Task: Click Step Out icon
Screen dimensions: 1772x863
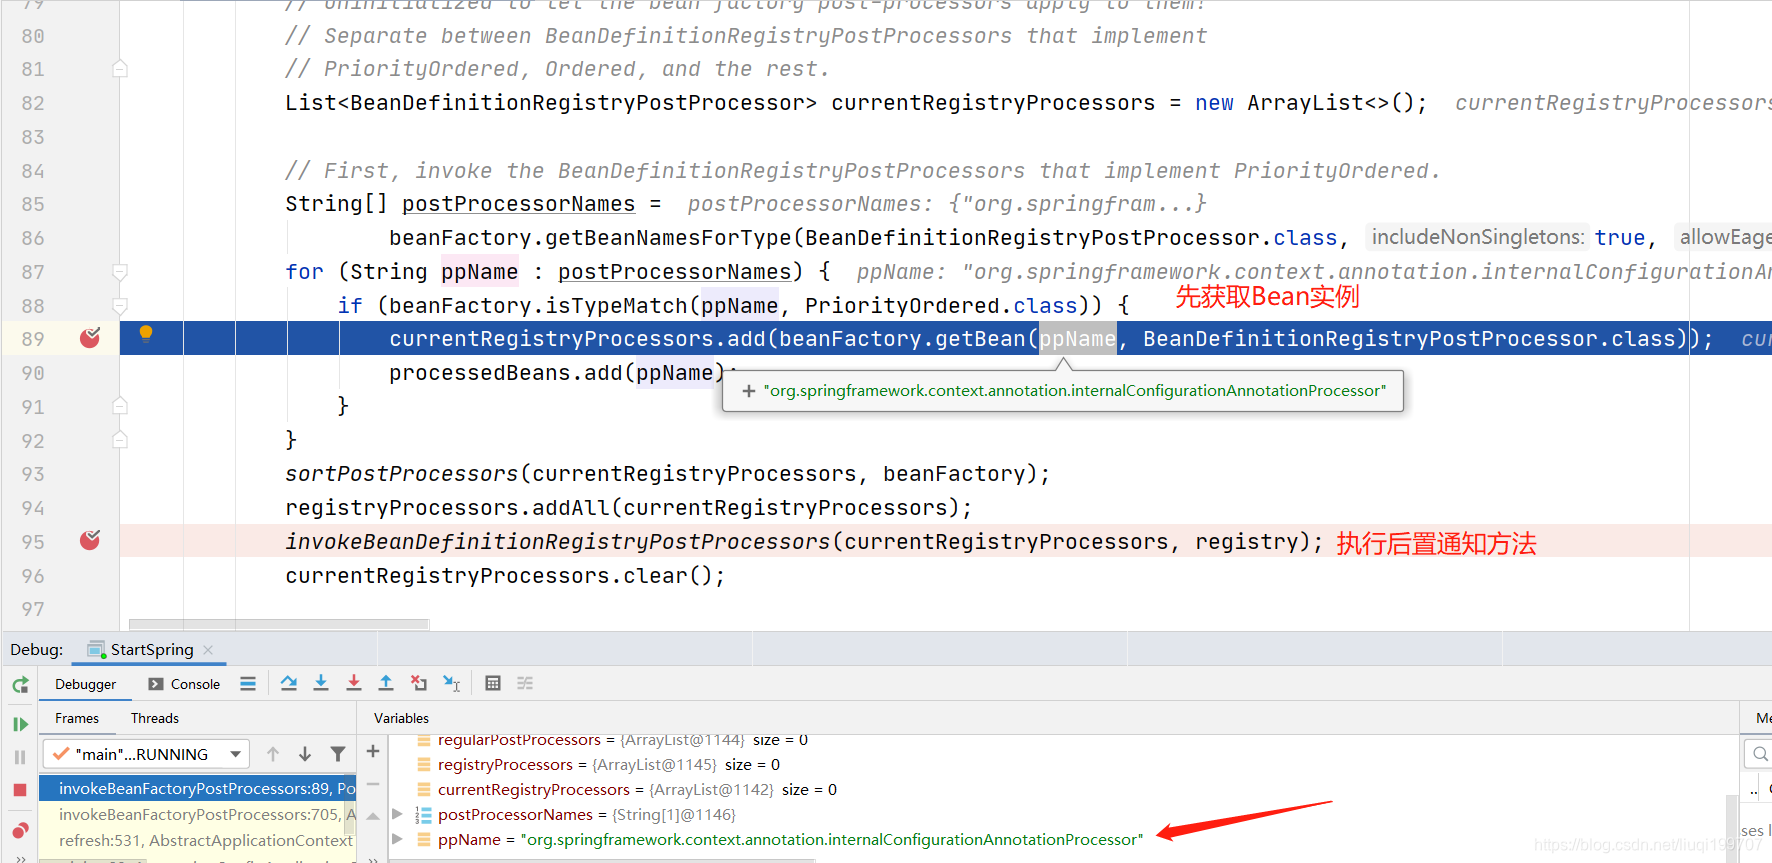Action: pos(386,683)
